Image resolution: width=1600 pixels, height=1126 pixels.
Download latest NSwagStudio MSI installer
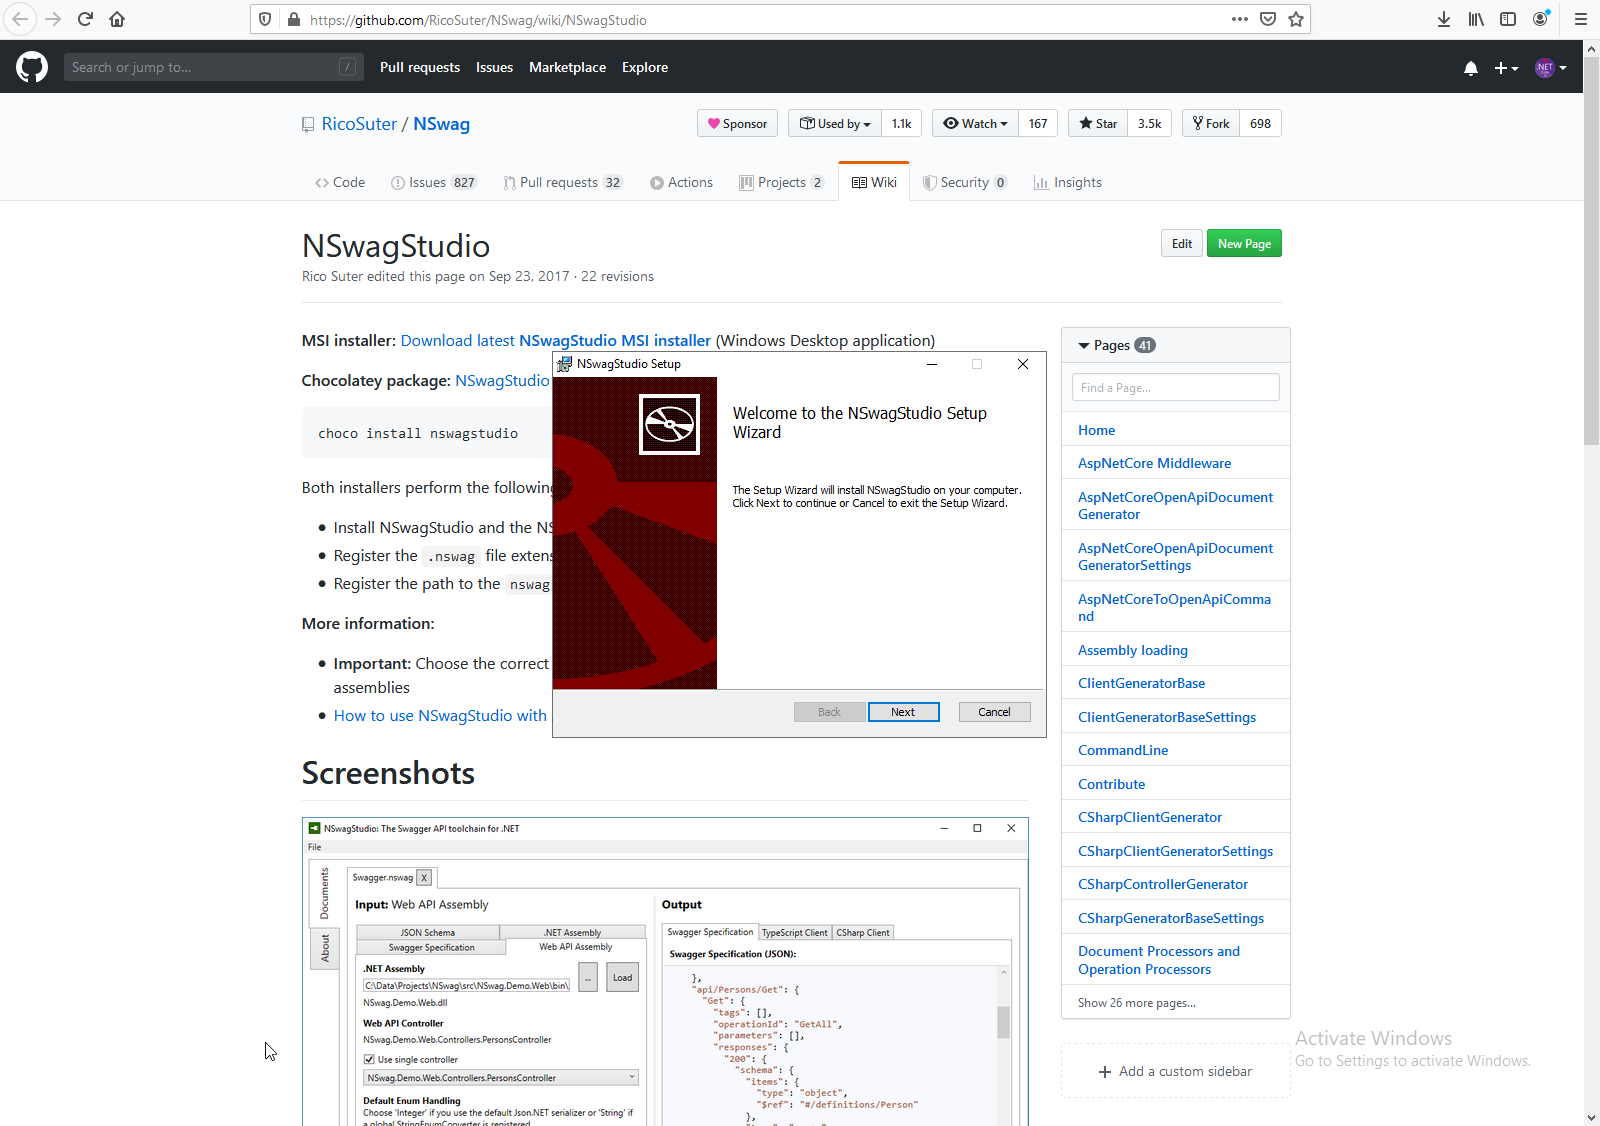555,341
